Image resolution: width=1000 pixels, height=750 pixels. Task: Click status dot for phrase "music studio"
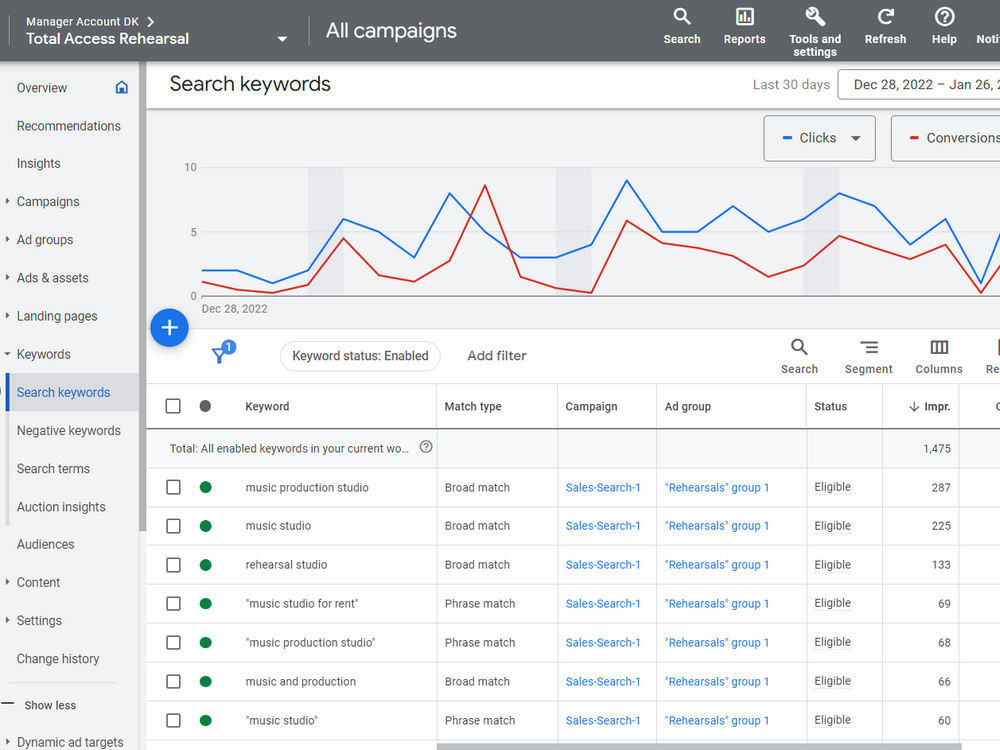205,720
